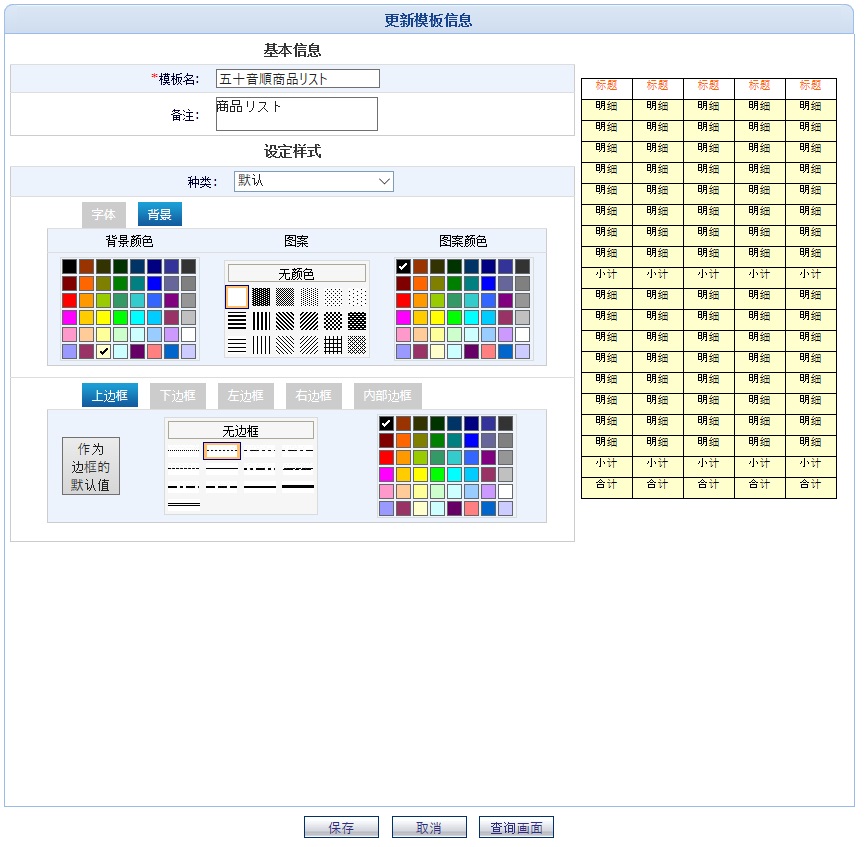The width and height of the screenshot is (868, 847).
Task: Choose the 50% fine gray dot pattern
Action: pyautogui.click(x=285, y=297)
